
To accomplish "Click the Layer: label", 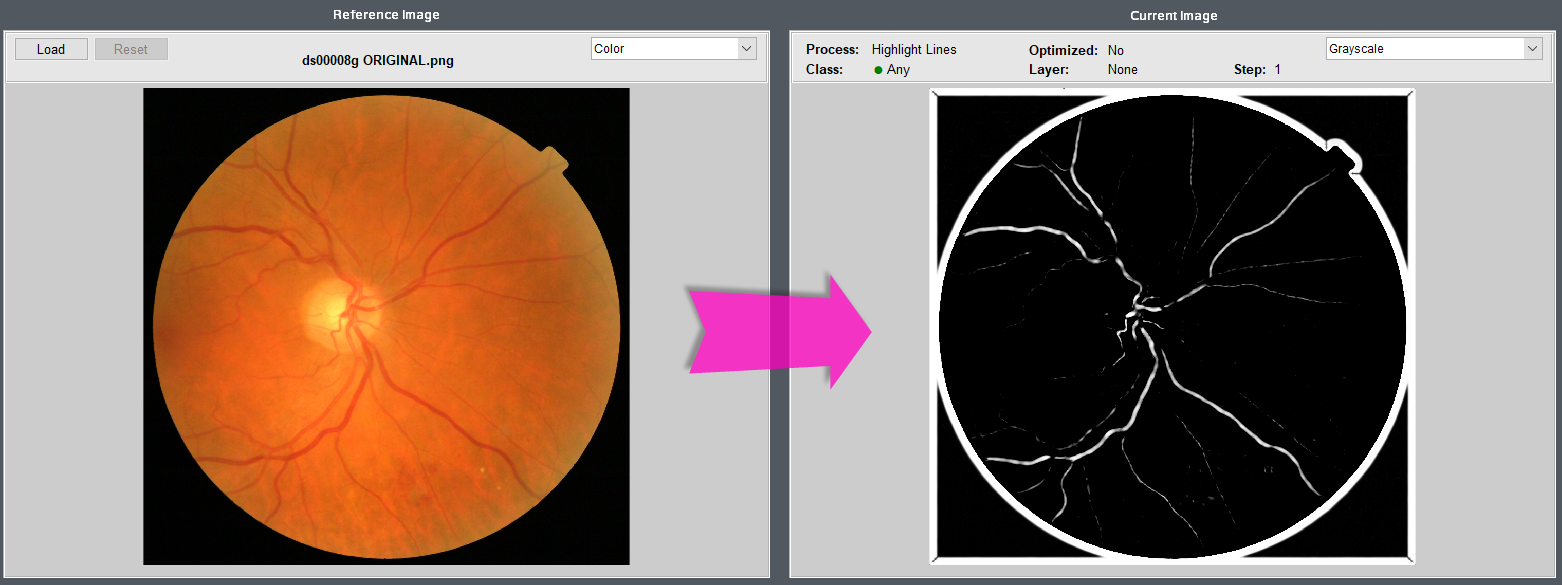I will pyautogui.click(x=1049, y=70).
